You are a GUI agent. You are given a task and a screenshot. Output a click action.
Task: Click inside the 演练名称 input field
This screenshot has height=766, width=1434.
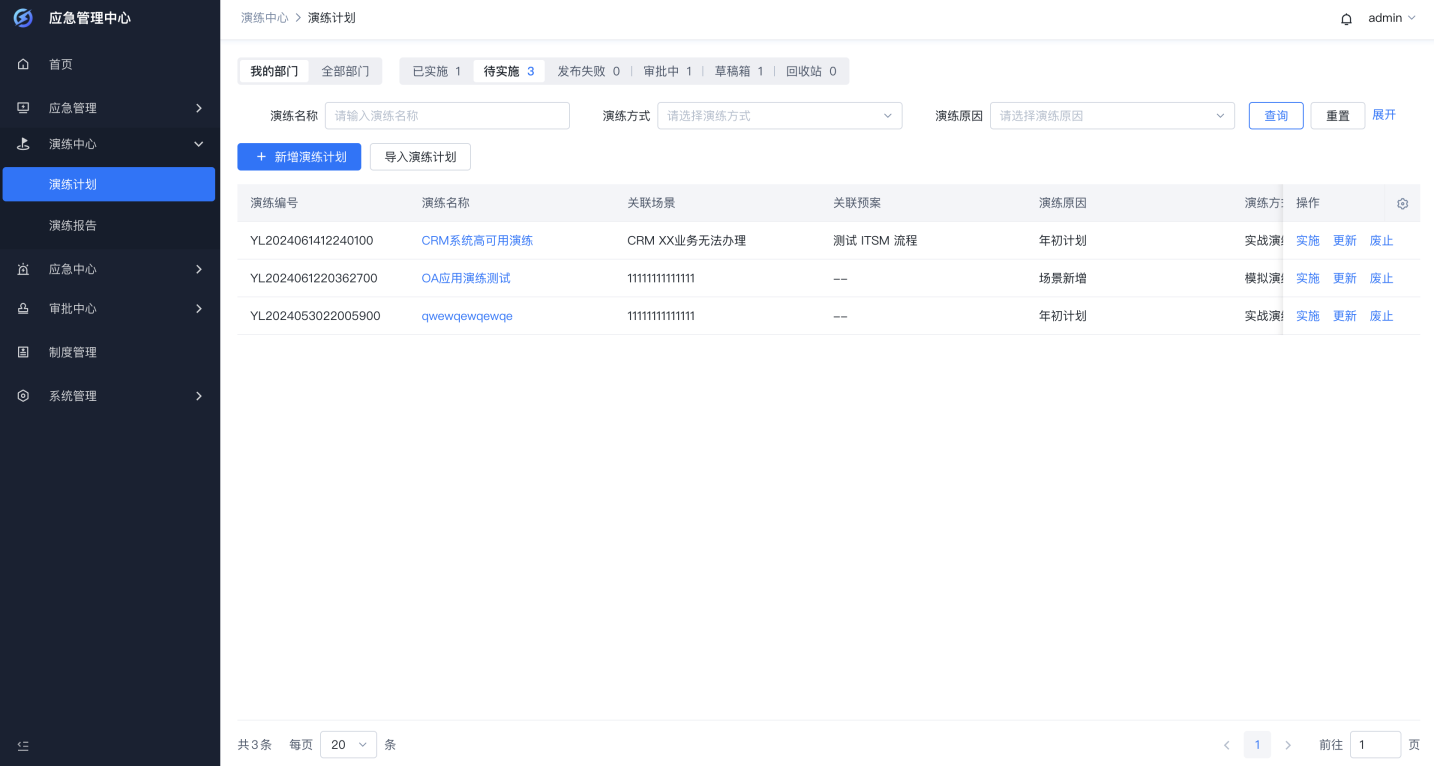coord(447,115)
